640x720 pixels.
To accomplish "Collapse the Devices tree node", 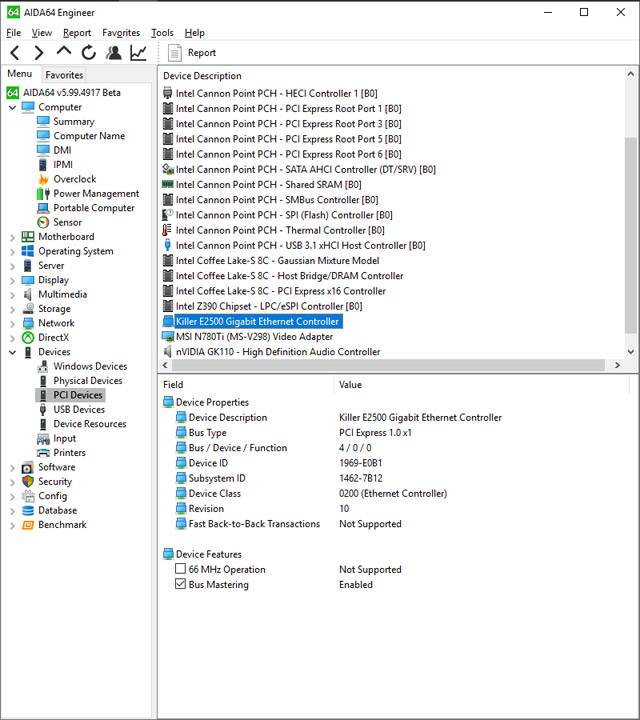I will pos(12,352).
